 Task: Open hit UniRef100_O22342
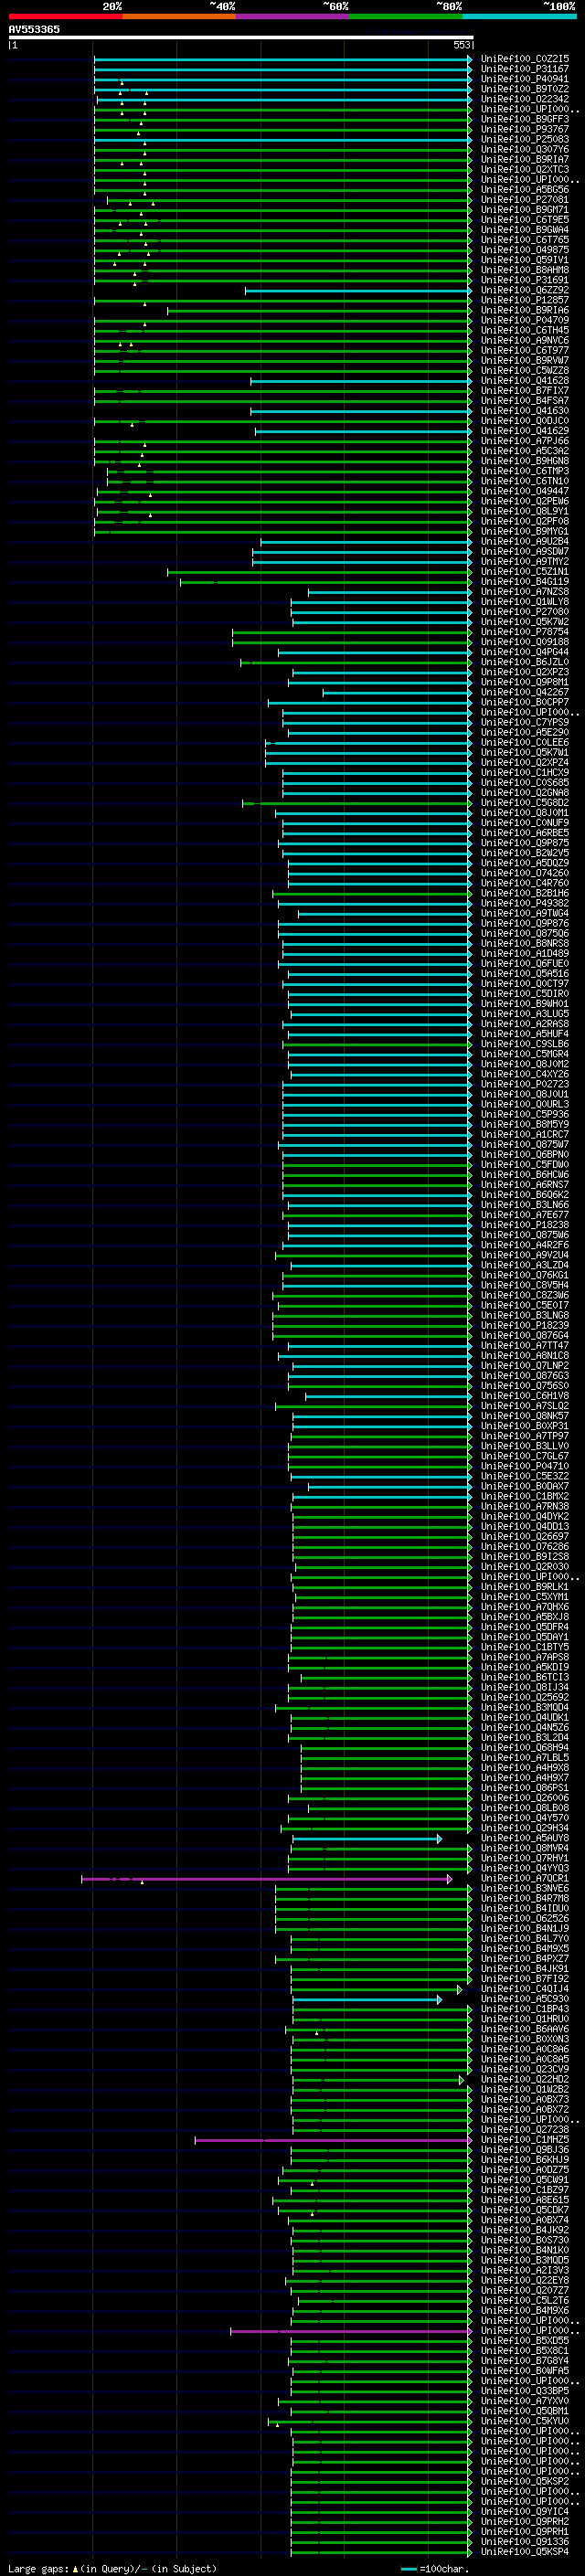click(524, 99)
